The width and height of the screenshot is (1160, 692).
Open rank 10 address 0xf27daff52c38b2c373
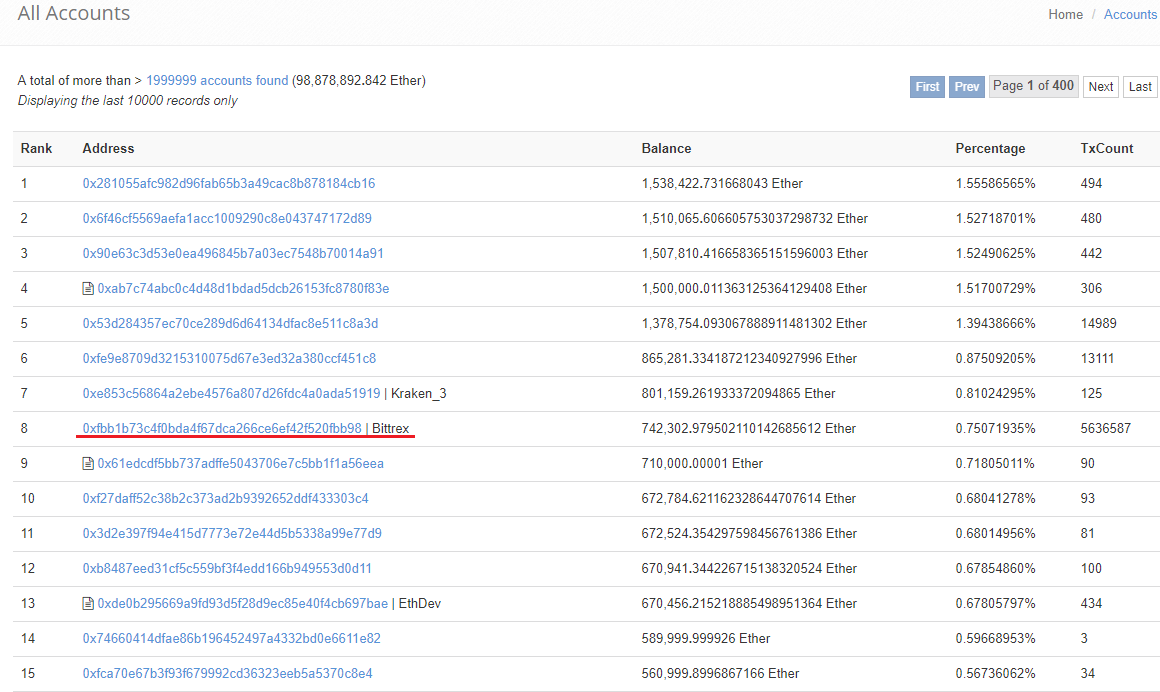tap(226, 499)
